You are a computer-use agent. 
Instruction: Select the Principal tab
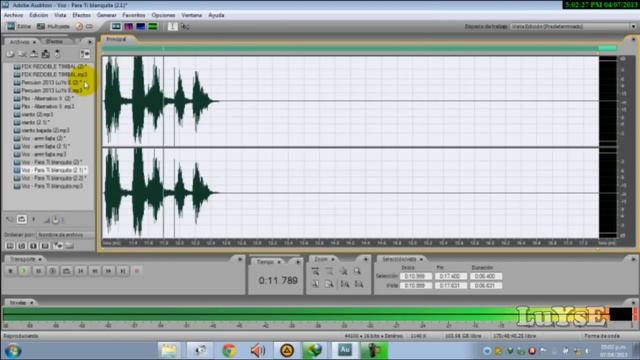coord(116,39)
